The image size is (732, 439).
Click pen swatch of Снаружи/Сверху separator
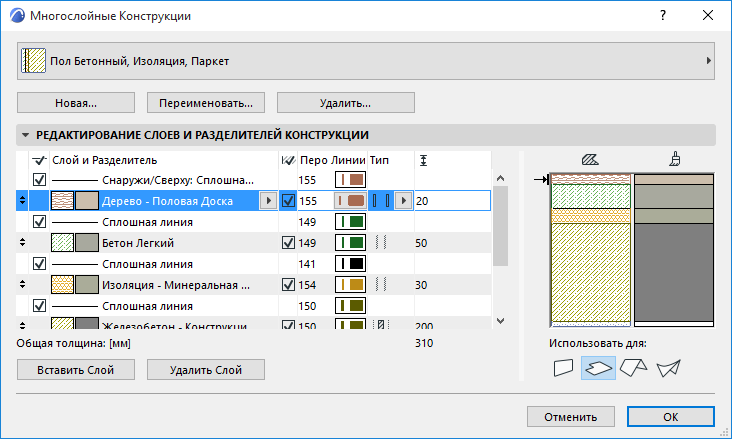tap(350, 180)
